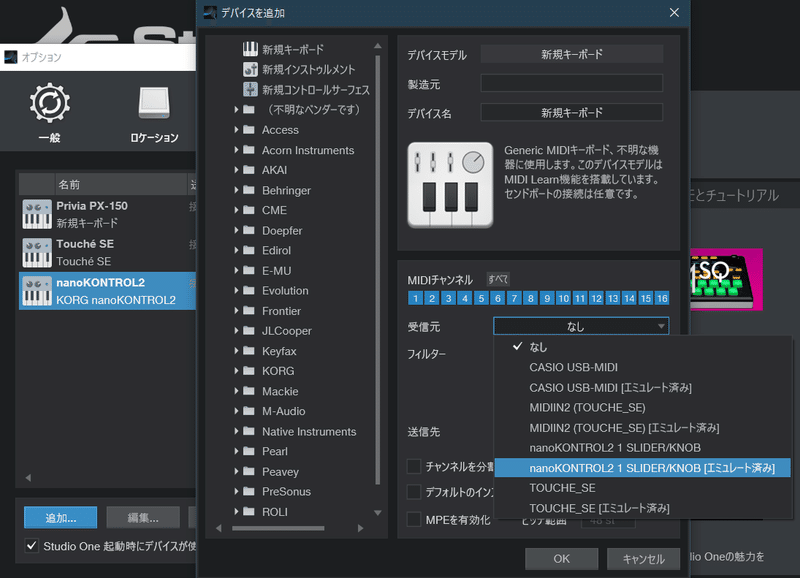Click the vendor list scroll-down arrow

coord(378,512)
